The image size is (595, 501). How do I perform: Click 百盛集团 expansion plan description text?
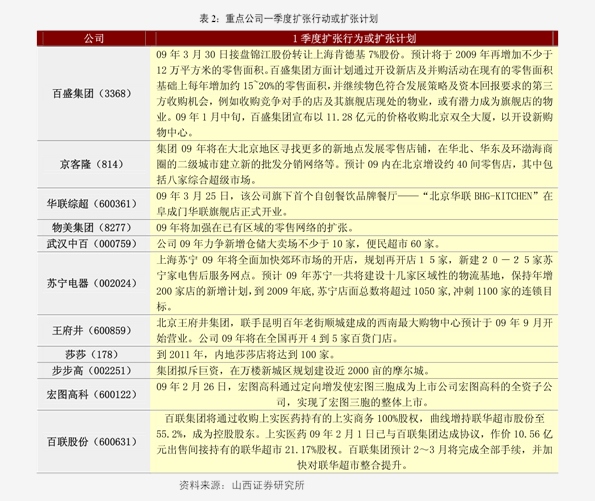point(354,94)
